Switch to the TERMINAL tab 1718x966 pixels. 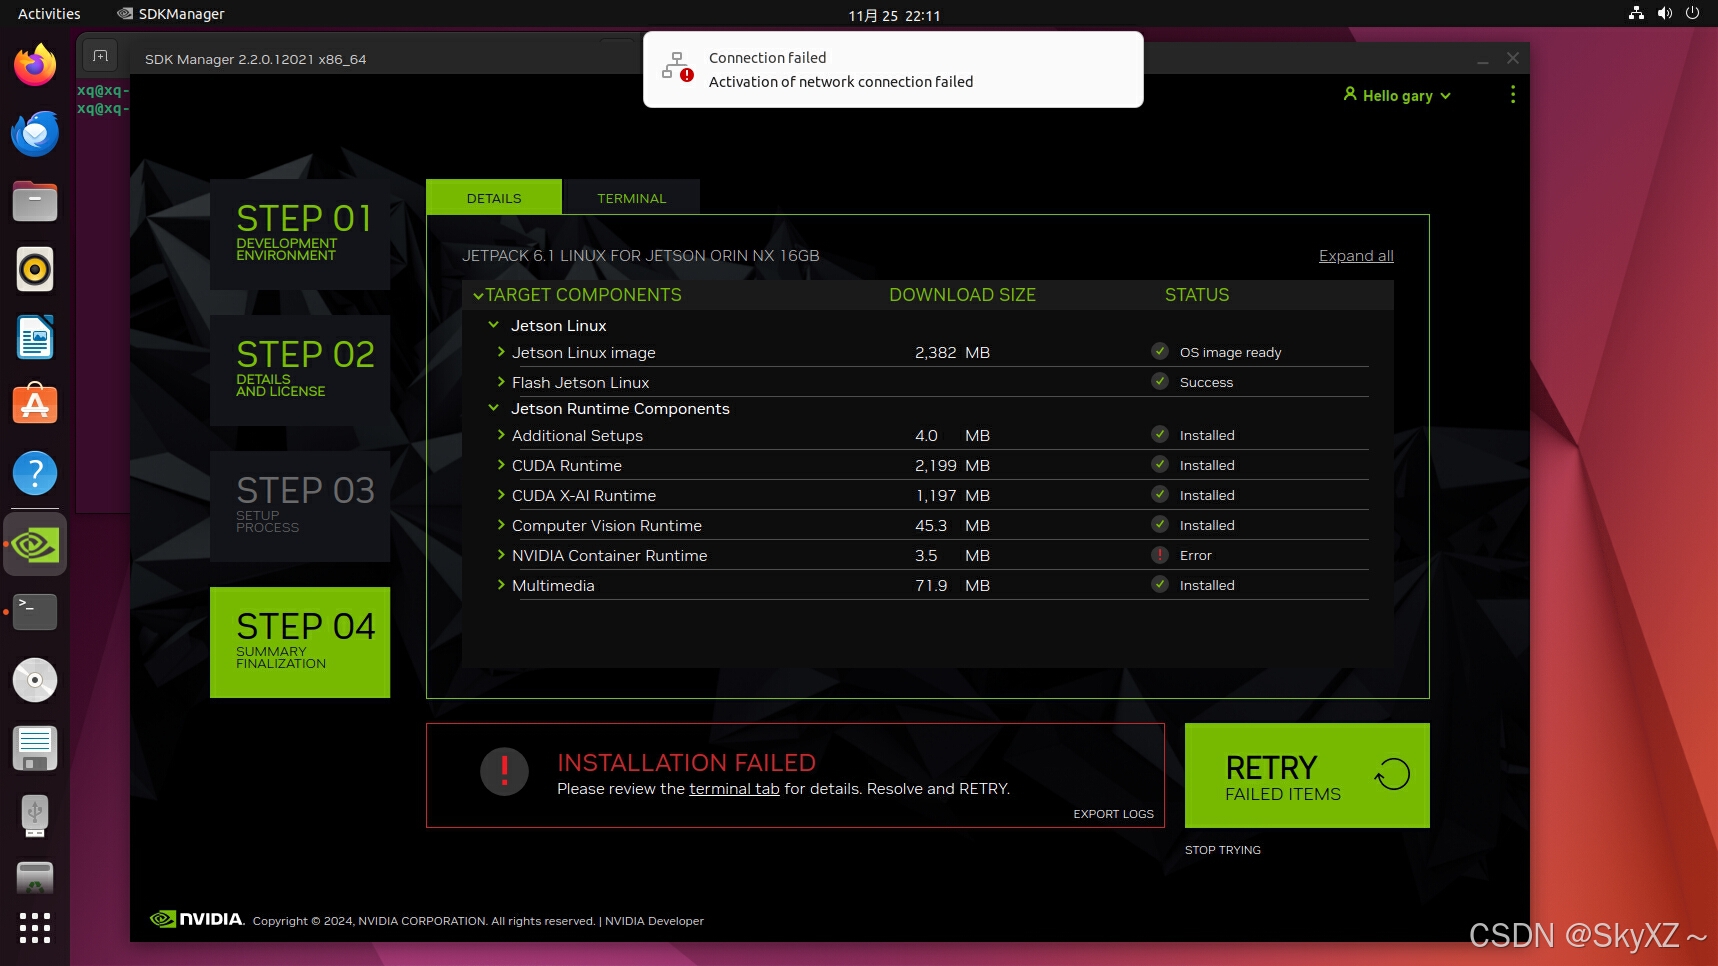click(632, 197)
